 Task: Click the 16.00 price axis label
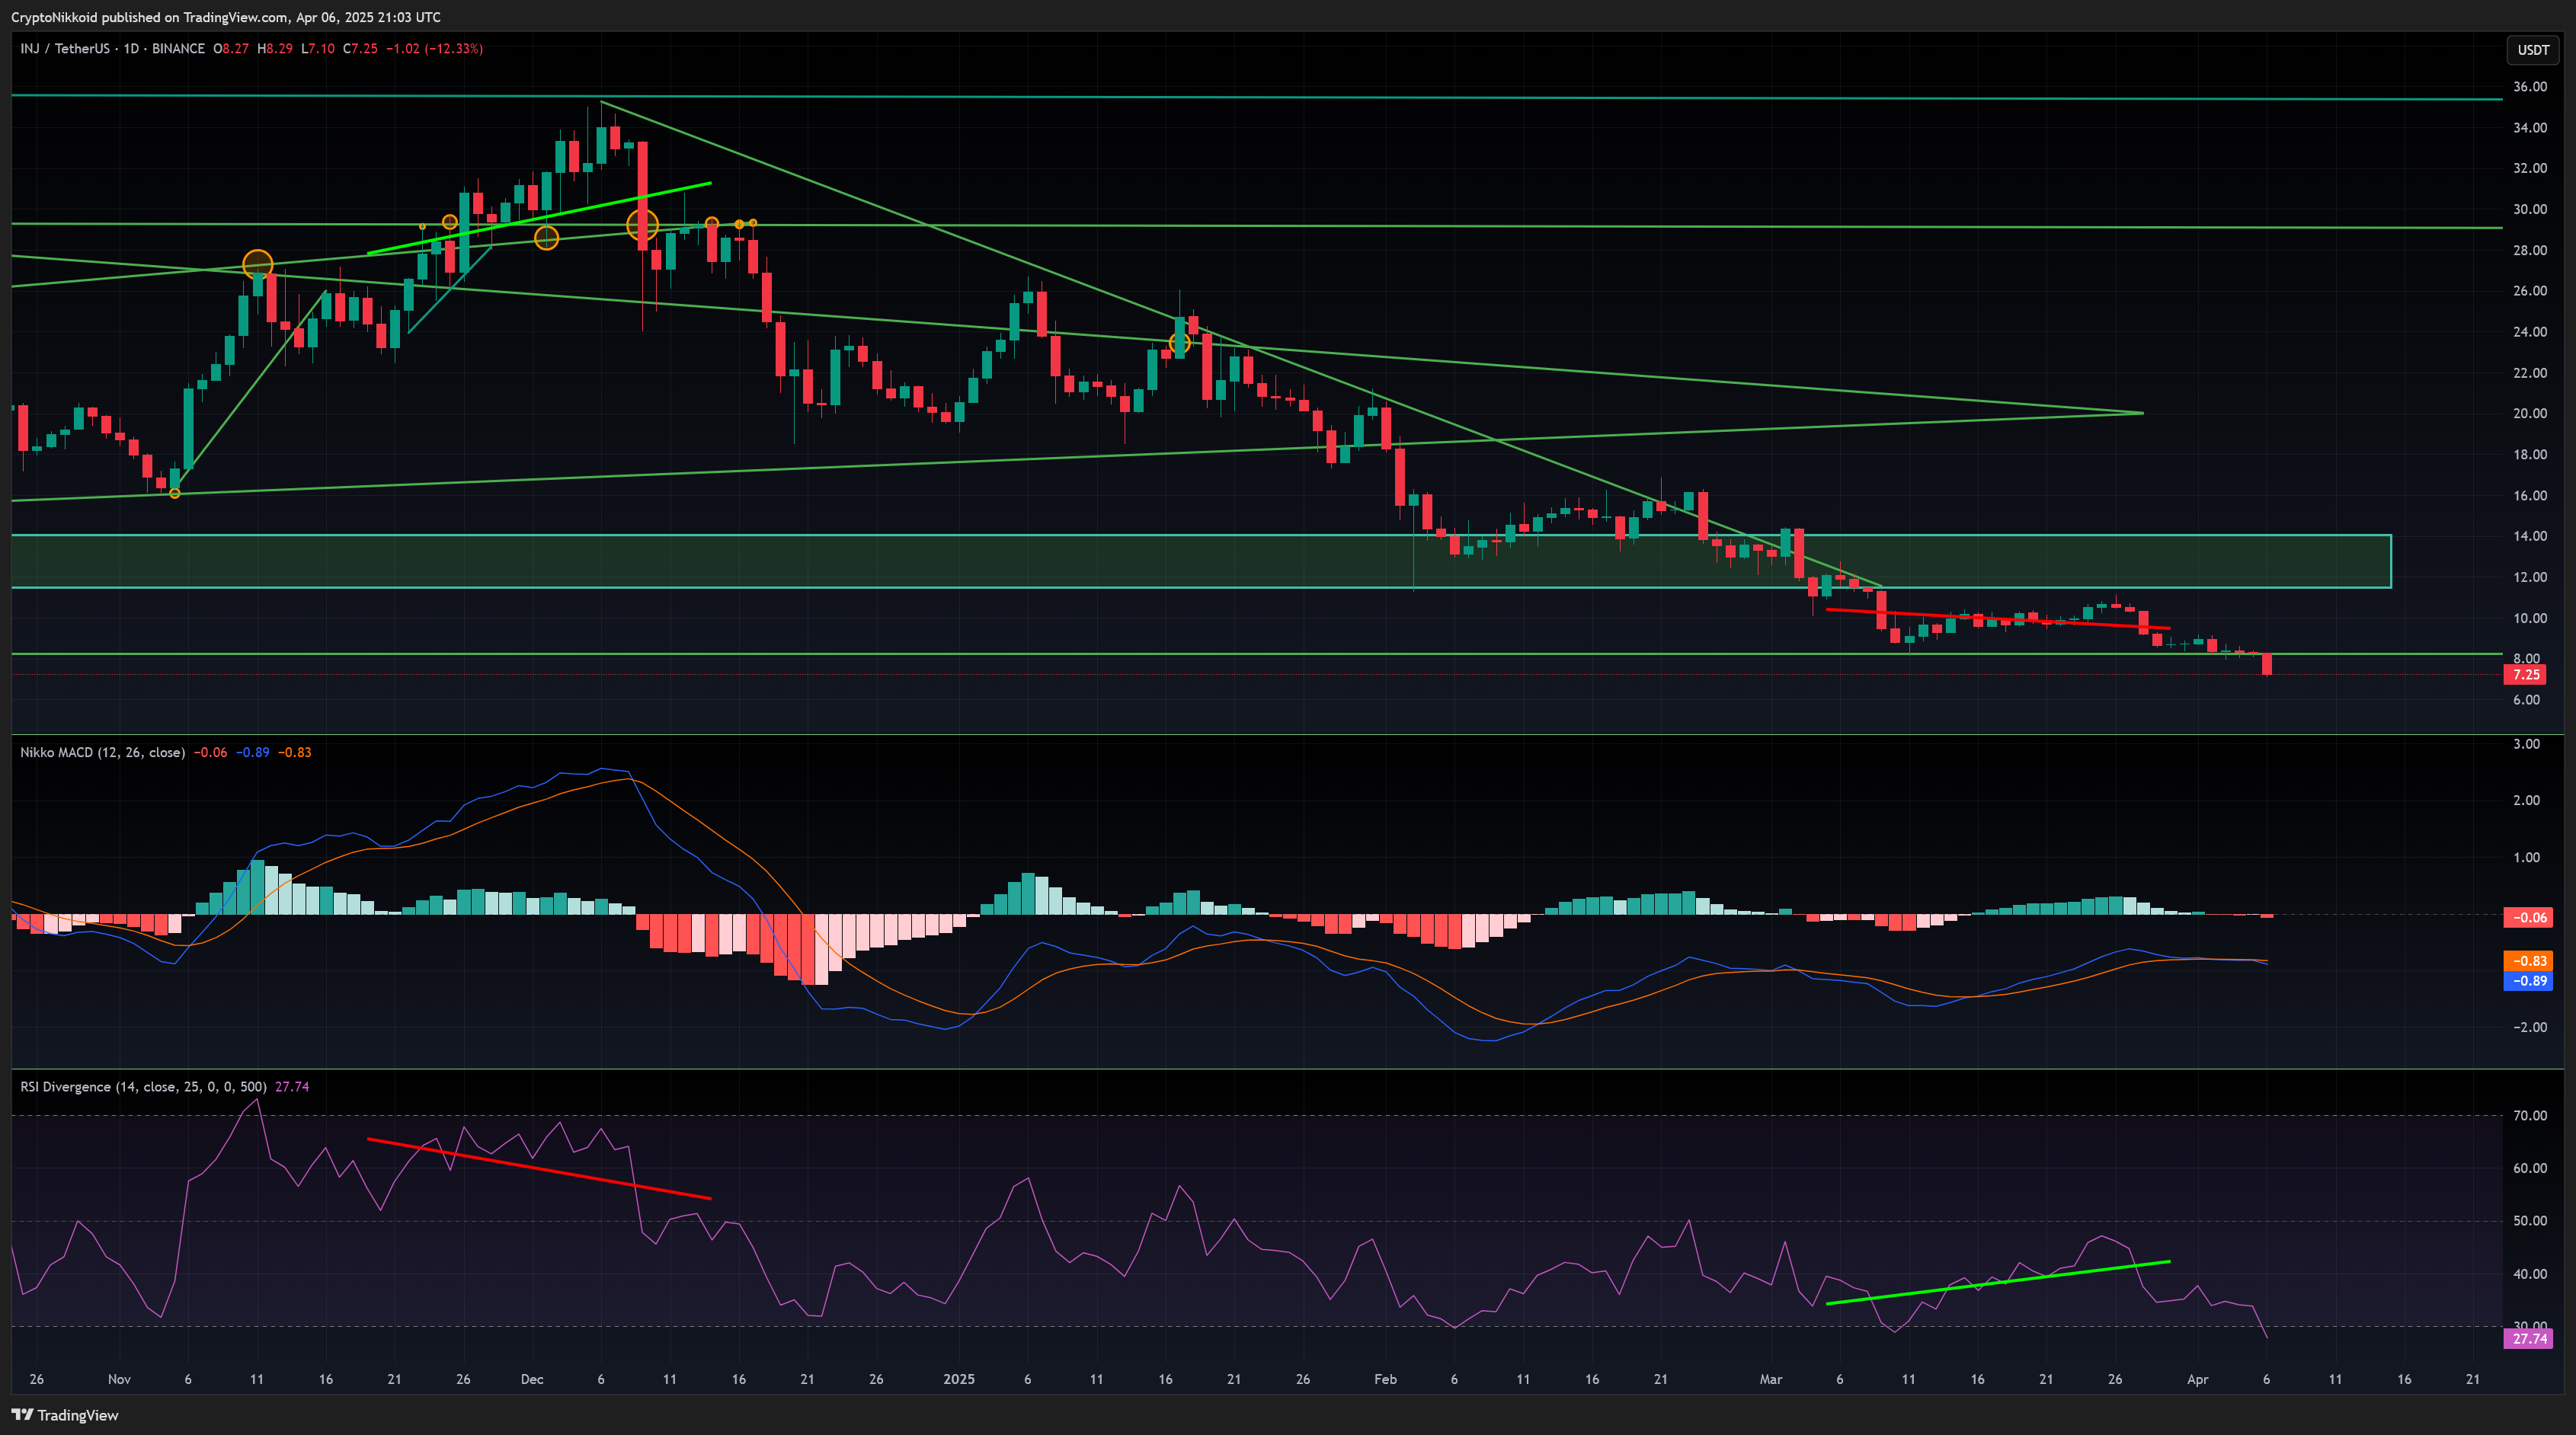pyautogui.click(x=2530, y=495)
